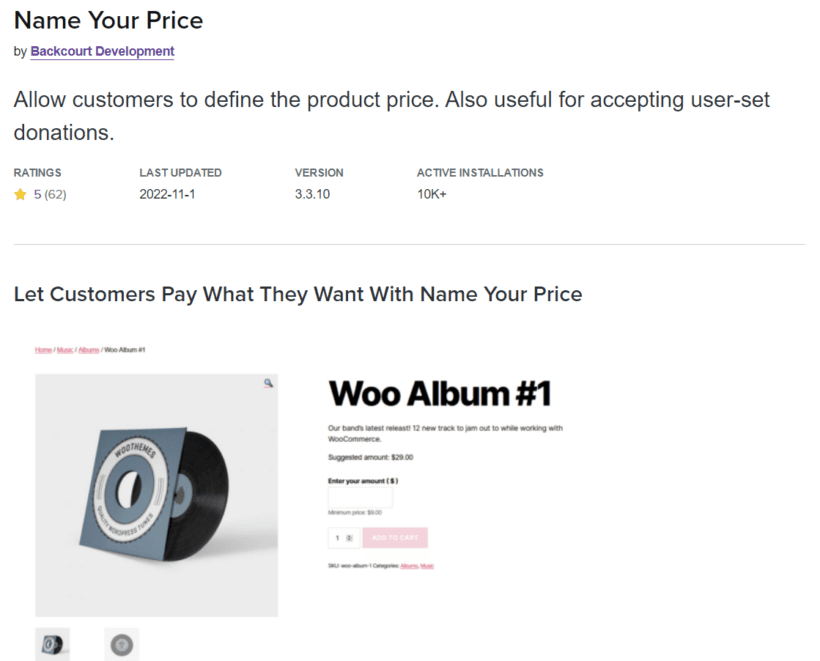This screenshot has width=820, height=661.
Task: Select the tilted vinyl album thumbnail
Action: [x=54, y=644]
